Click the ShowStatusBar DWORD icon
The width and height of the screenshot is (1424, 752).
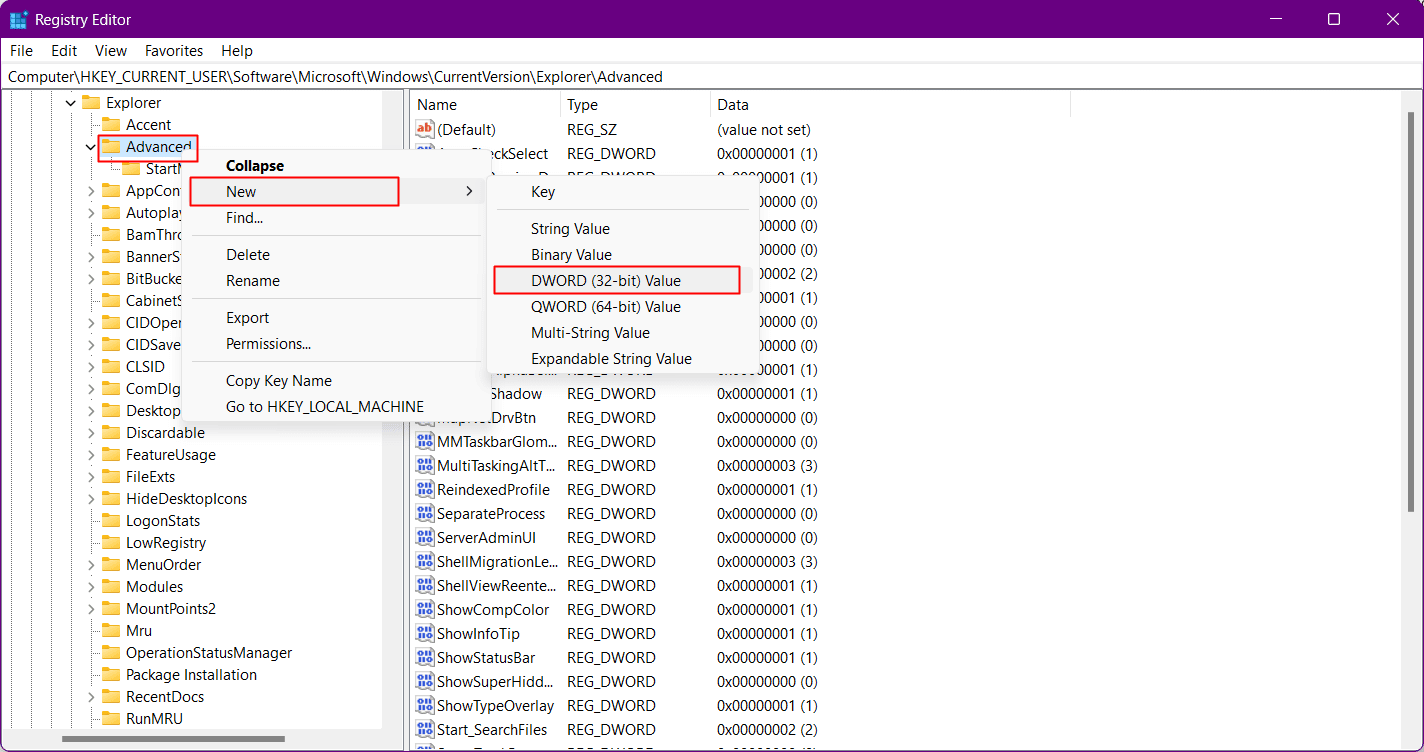[425, 657]
